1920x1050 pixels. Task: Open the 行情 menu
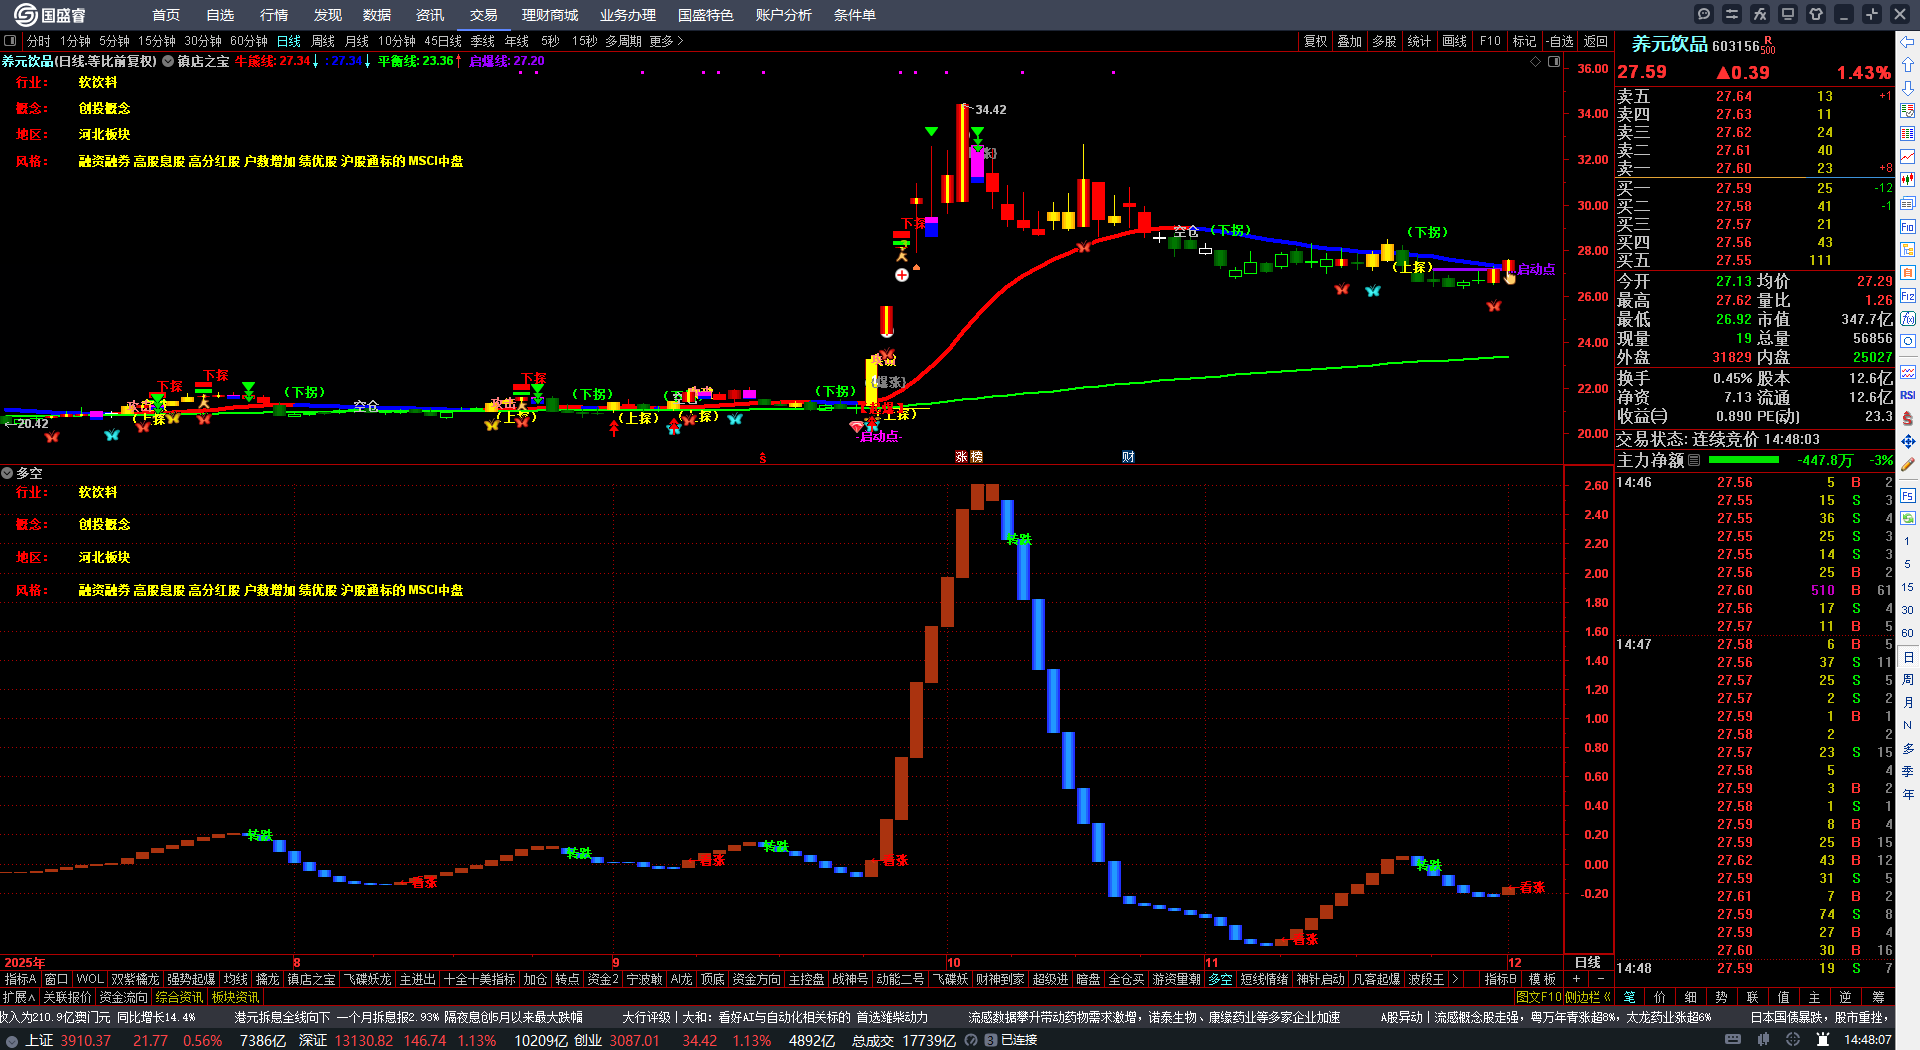pyautogui.click(x=274, y=15)
